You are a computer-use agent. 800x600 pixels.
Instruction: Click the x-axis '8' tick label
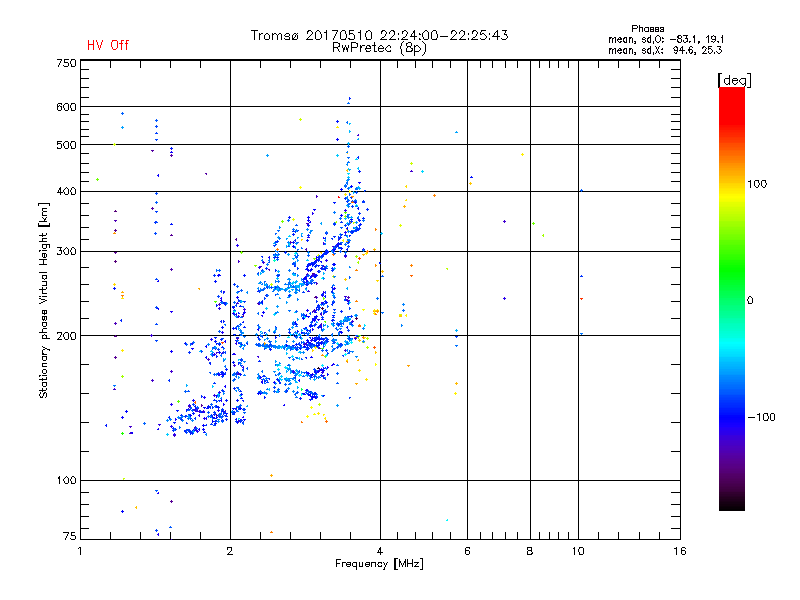click(x=530, y=551)
